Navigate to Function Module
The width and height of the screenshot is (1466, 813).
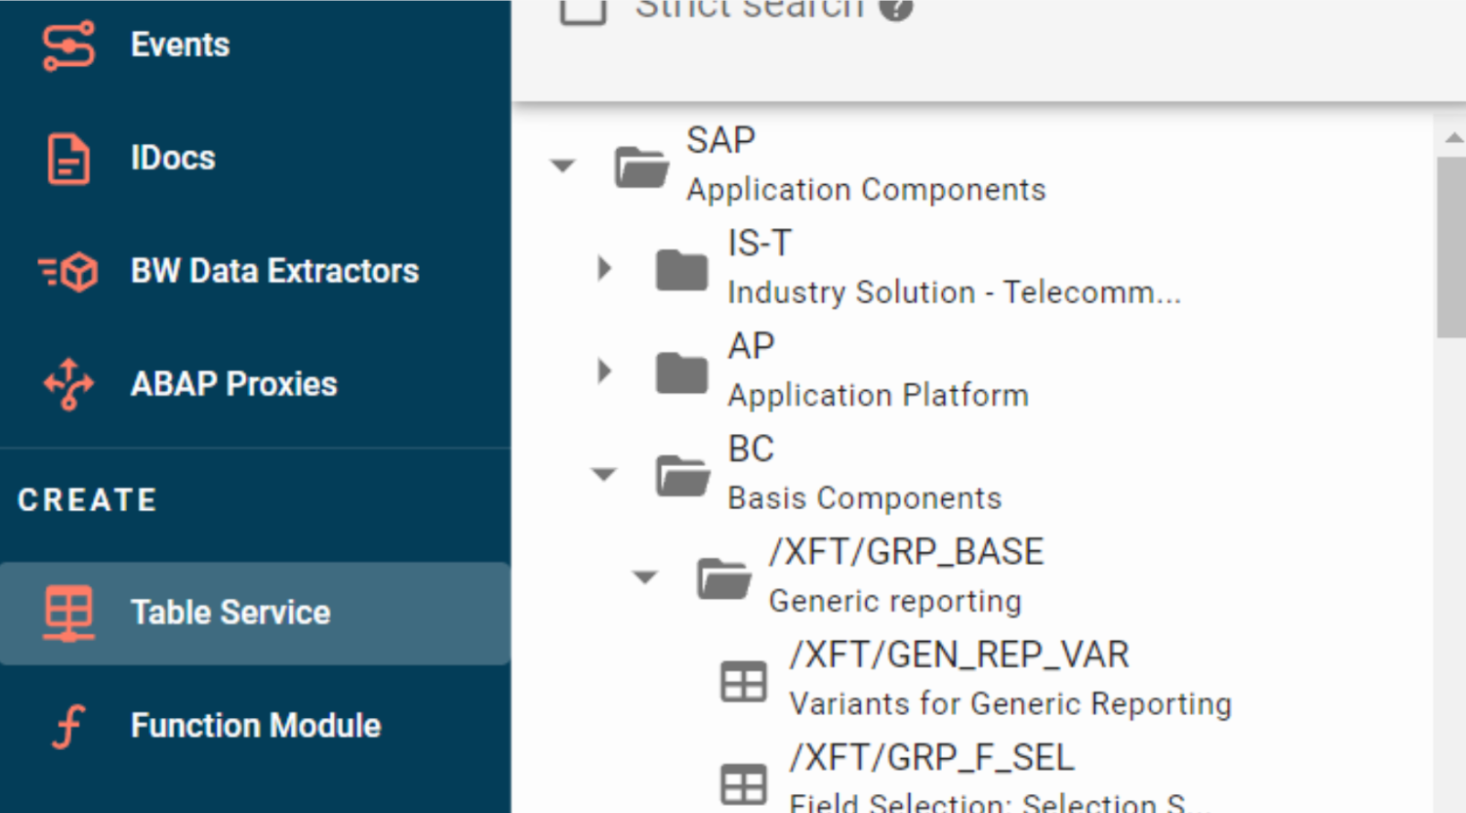[x=256, y=725]
